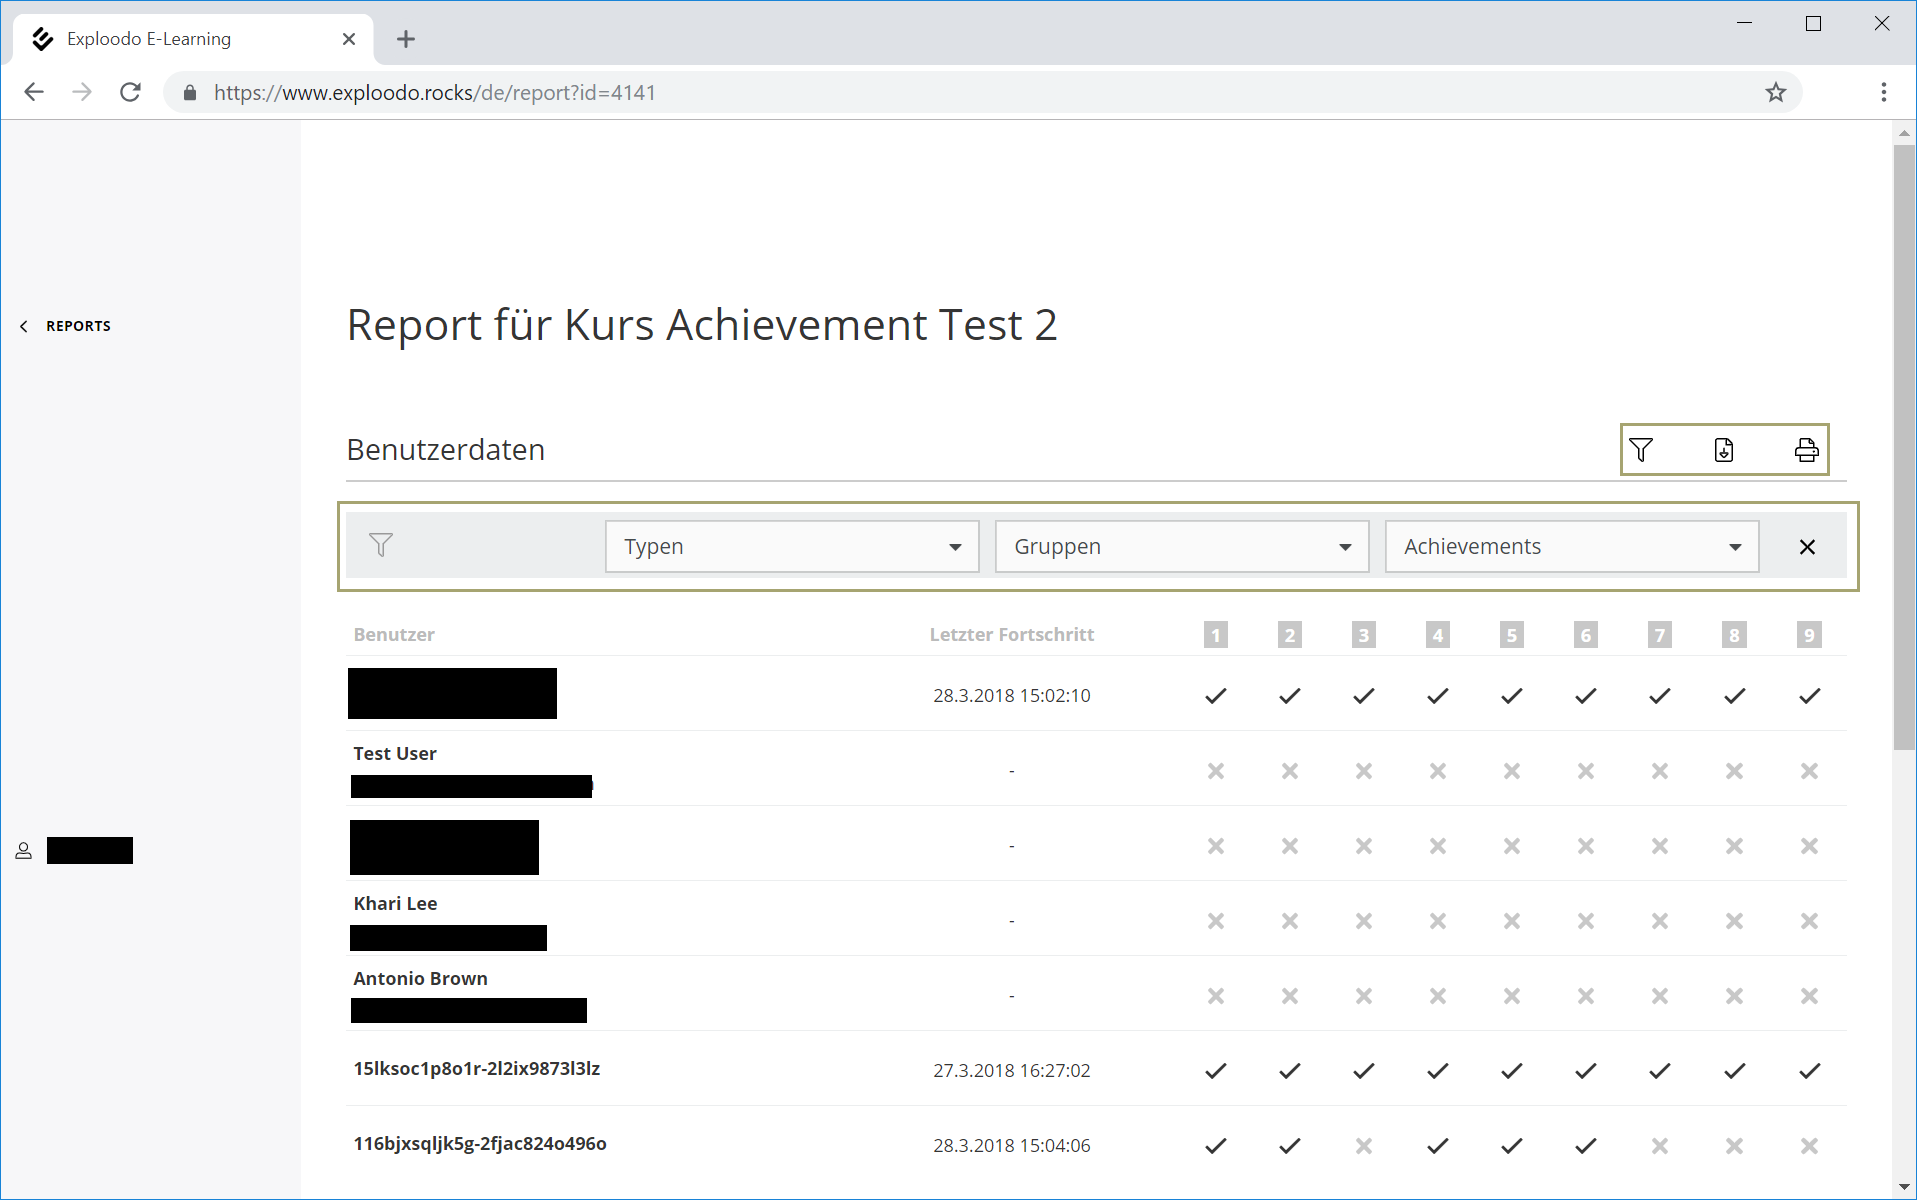Bookmark this page with star icon

coord(1775,93)
